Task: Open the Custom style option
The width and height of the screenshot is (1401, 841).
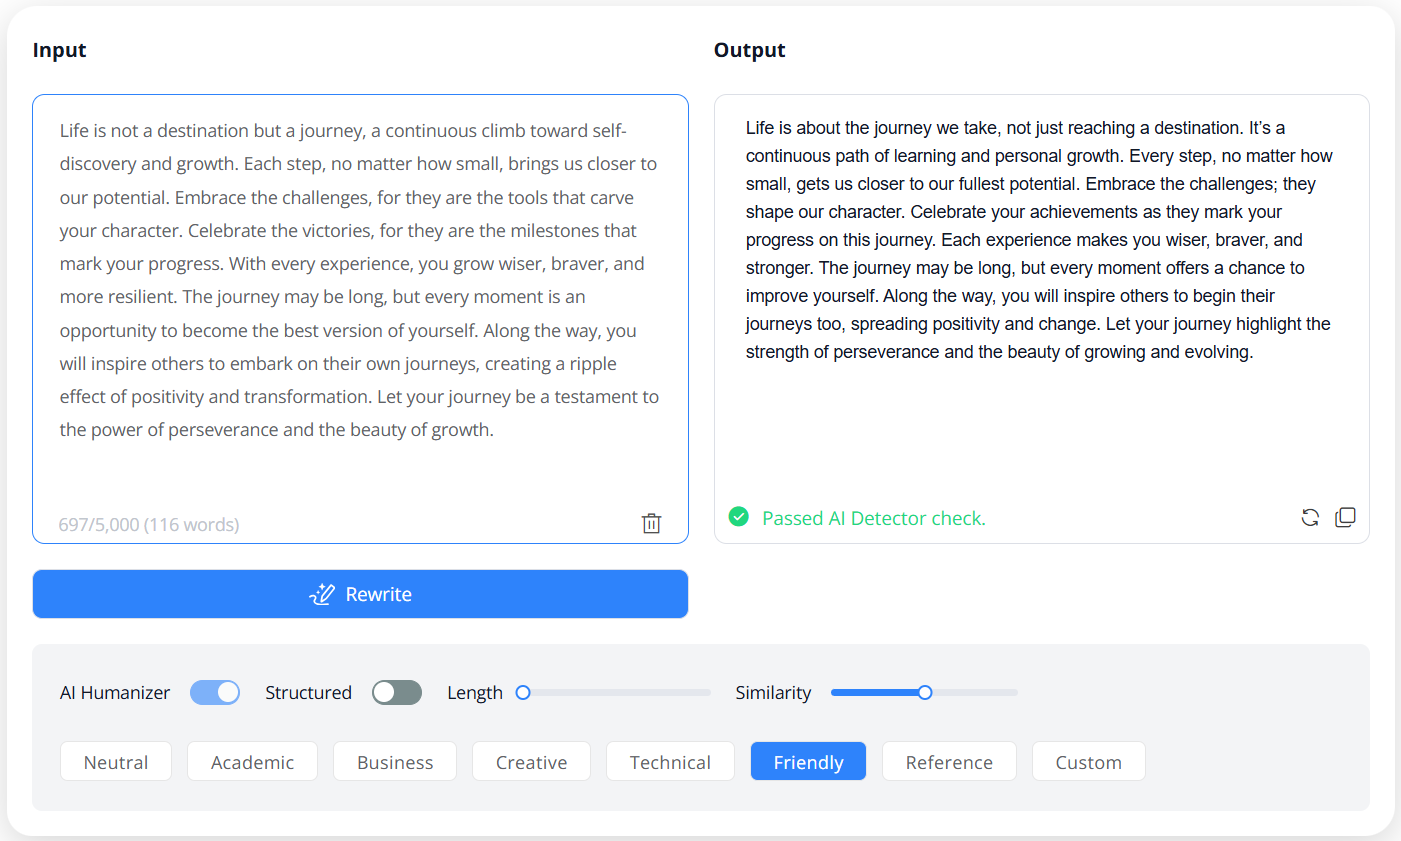Action: coord(1088,761)
